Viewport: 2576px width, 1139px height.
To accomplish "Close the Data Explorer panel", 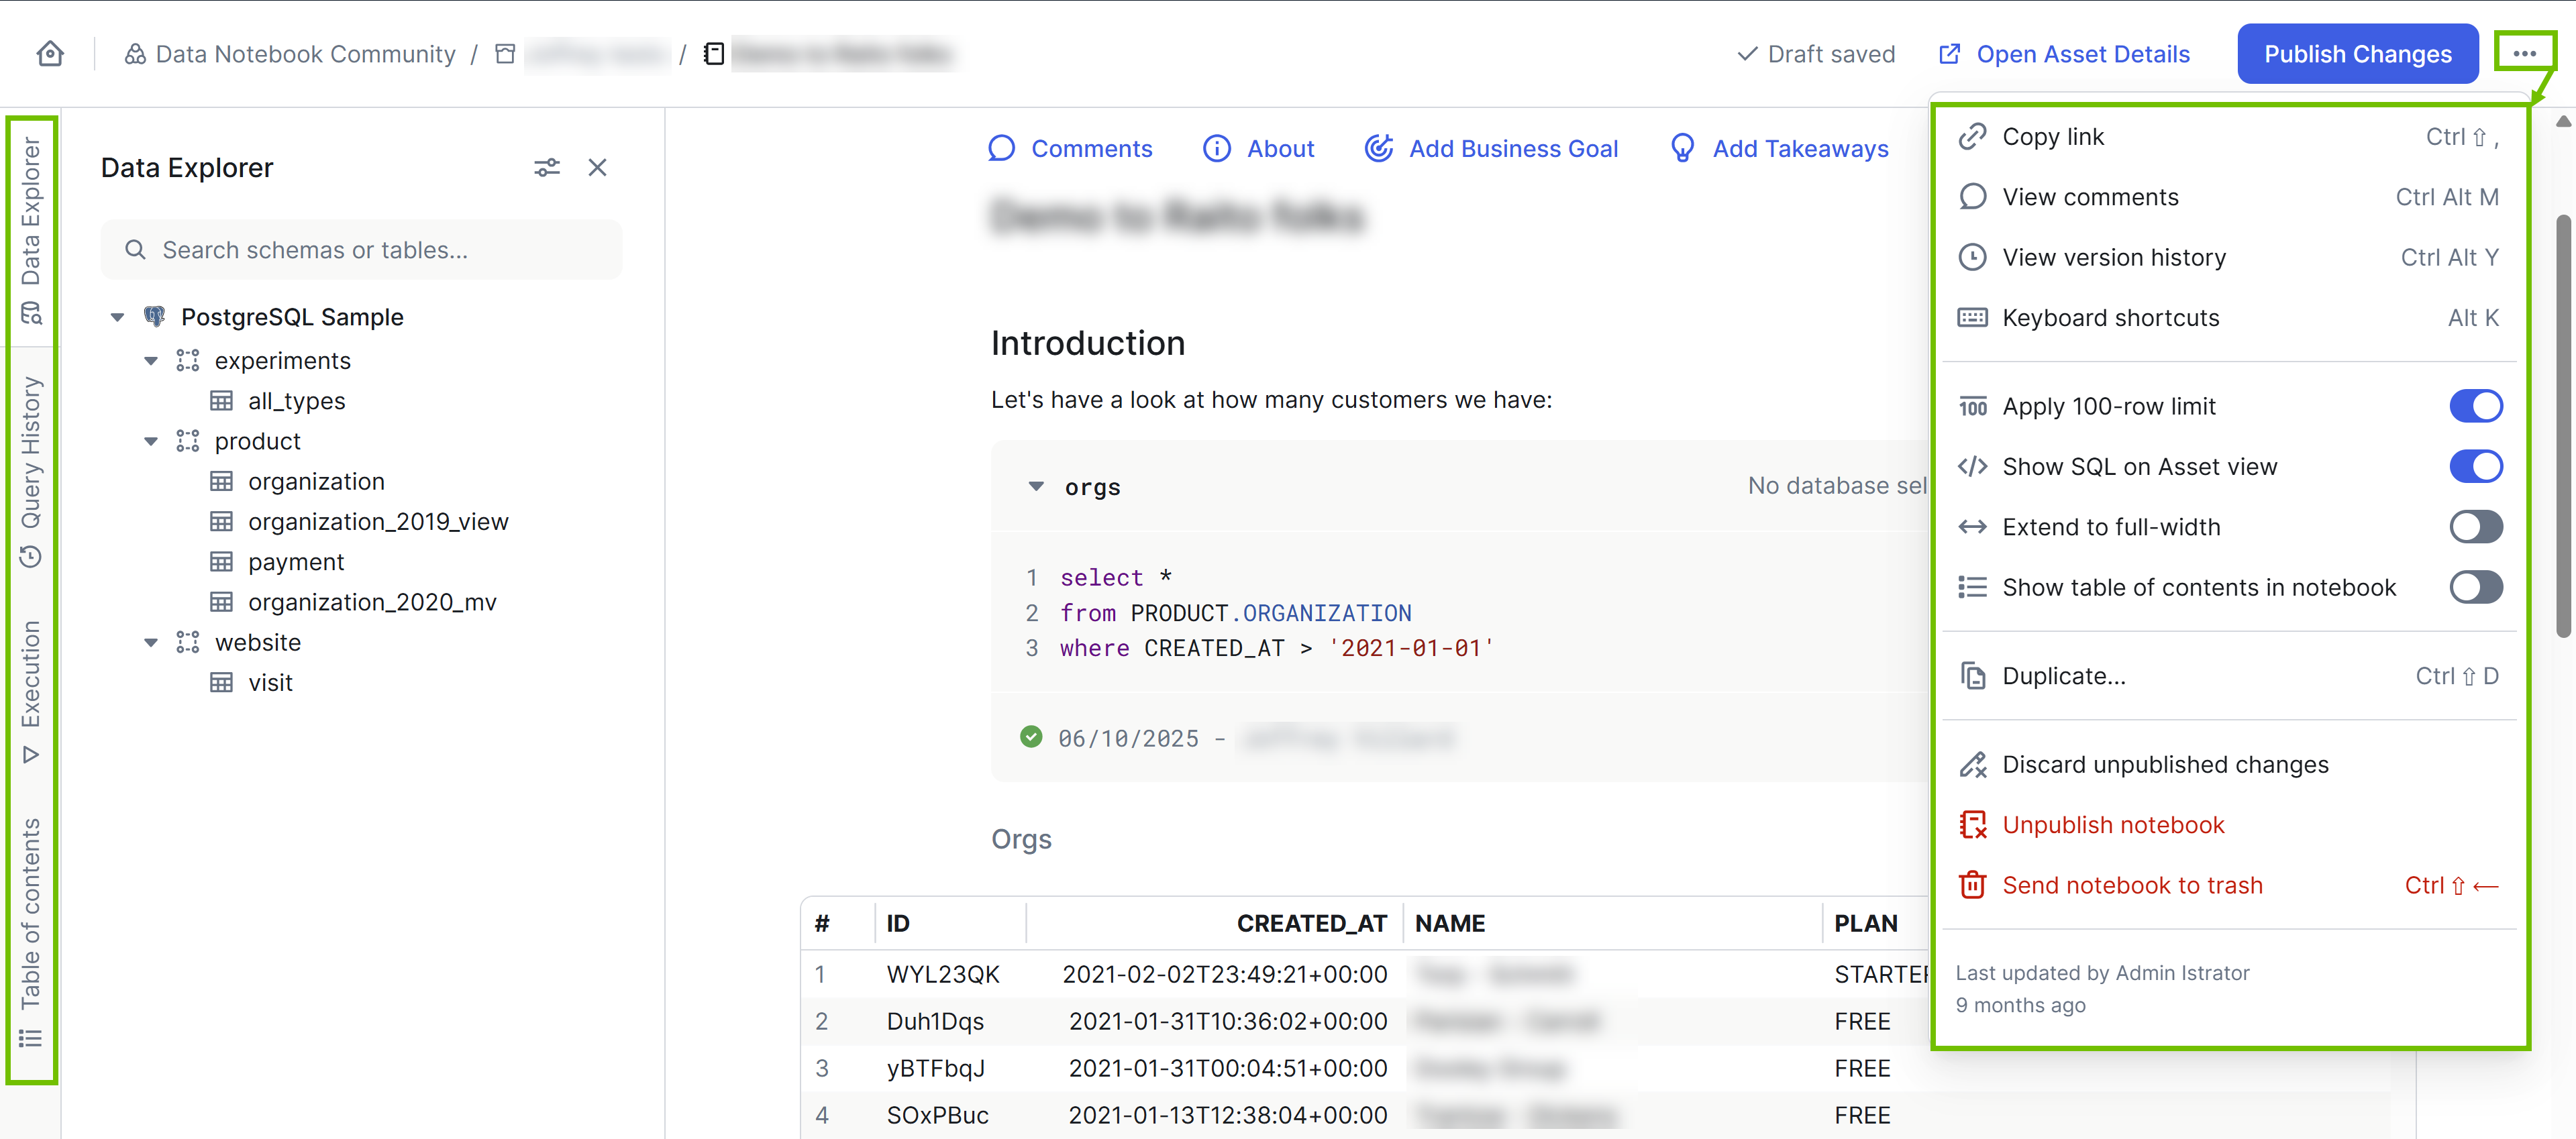I will 597,168.
